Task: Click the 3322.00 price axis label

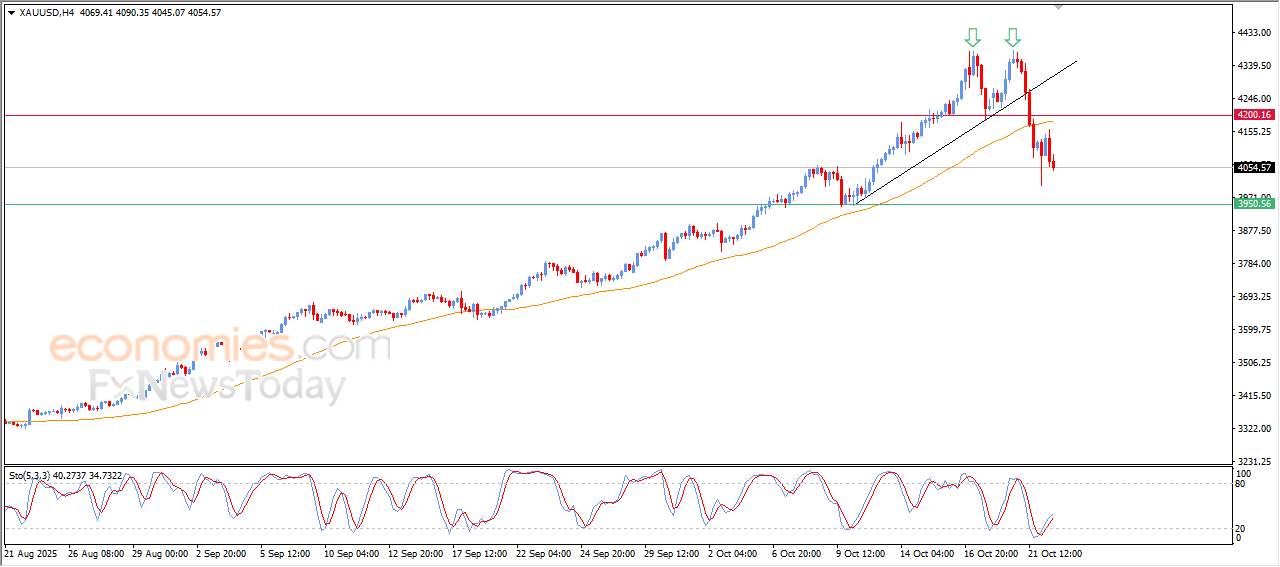Action: click(1254, 429)
